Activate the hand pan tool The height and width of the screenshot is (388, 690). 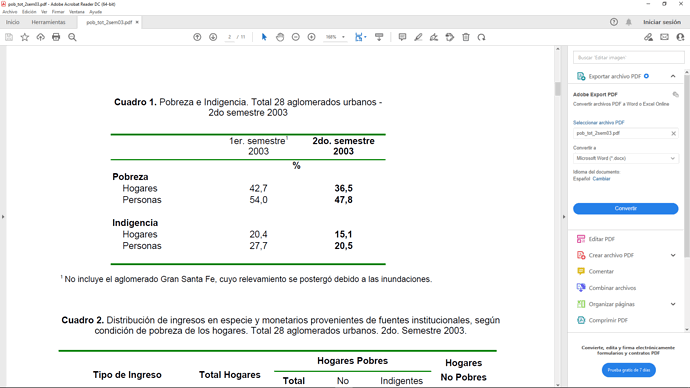[x=280, y=37]
